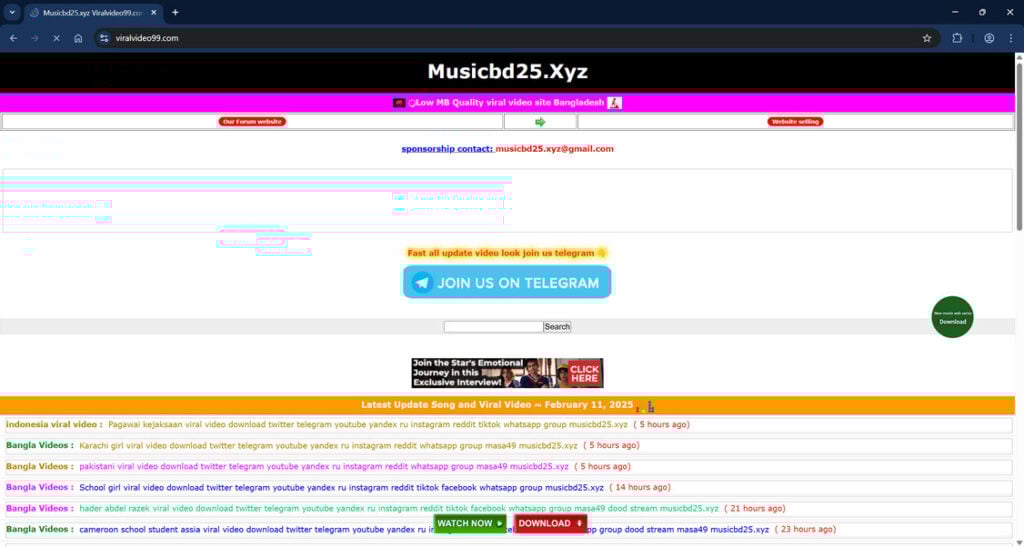The height and width of the screenshot is (547, 1024).
Task: Open hader abdel razek viral video link
Action: tap(399, 508)
